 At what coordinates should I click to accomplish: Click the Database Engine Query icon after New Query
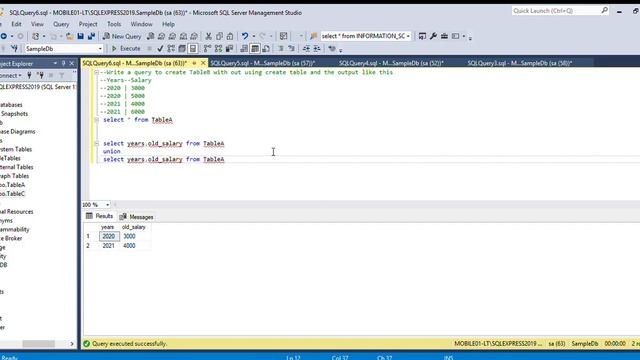pyautogui.click(x=151, y=36)
